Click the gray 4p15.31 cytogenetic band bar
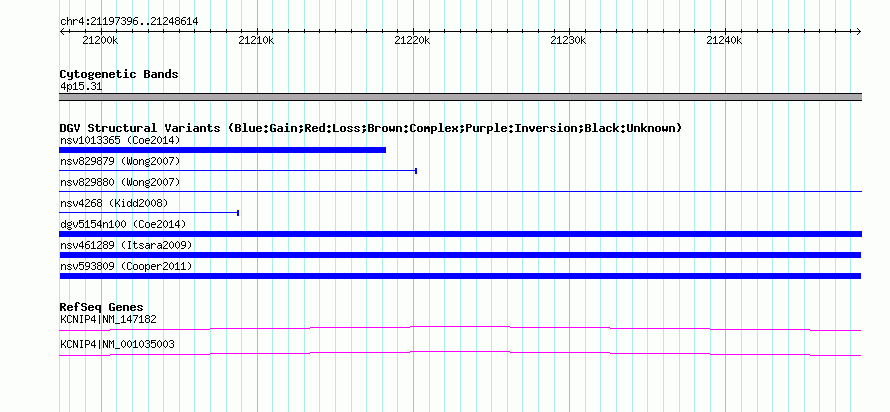890x412 pixels. click(460, 97)
